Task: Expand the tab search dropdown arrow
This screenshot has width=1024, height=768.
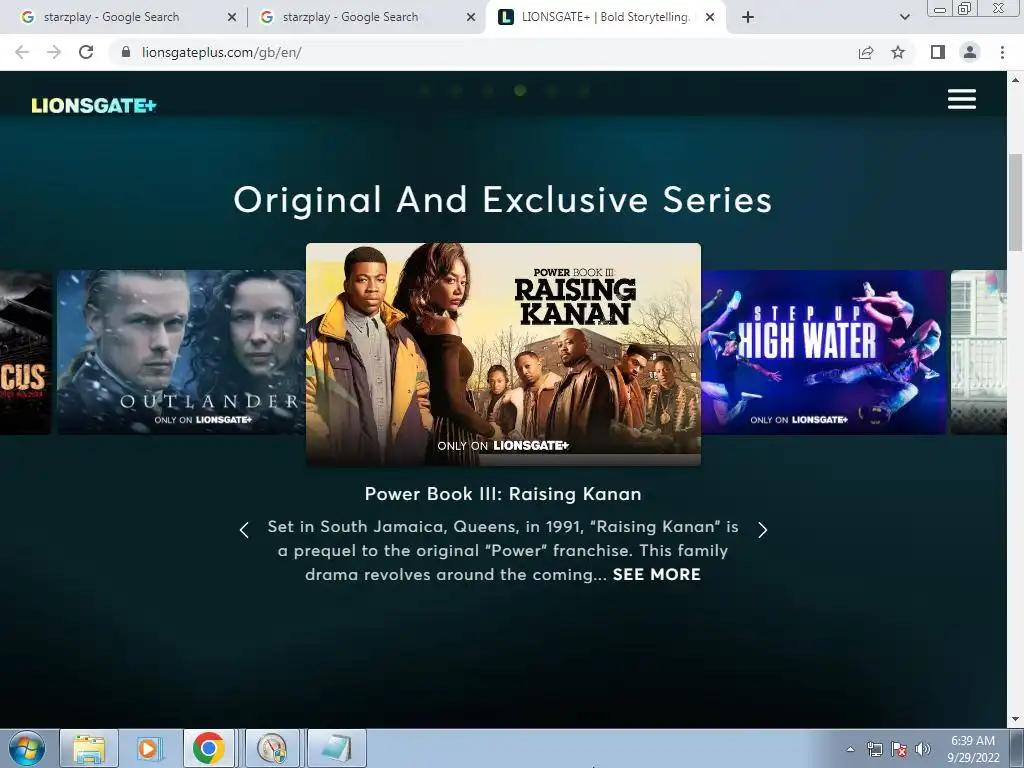Action: 904,17
